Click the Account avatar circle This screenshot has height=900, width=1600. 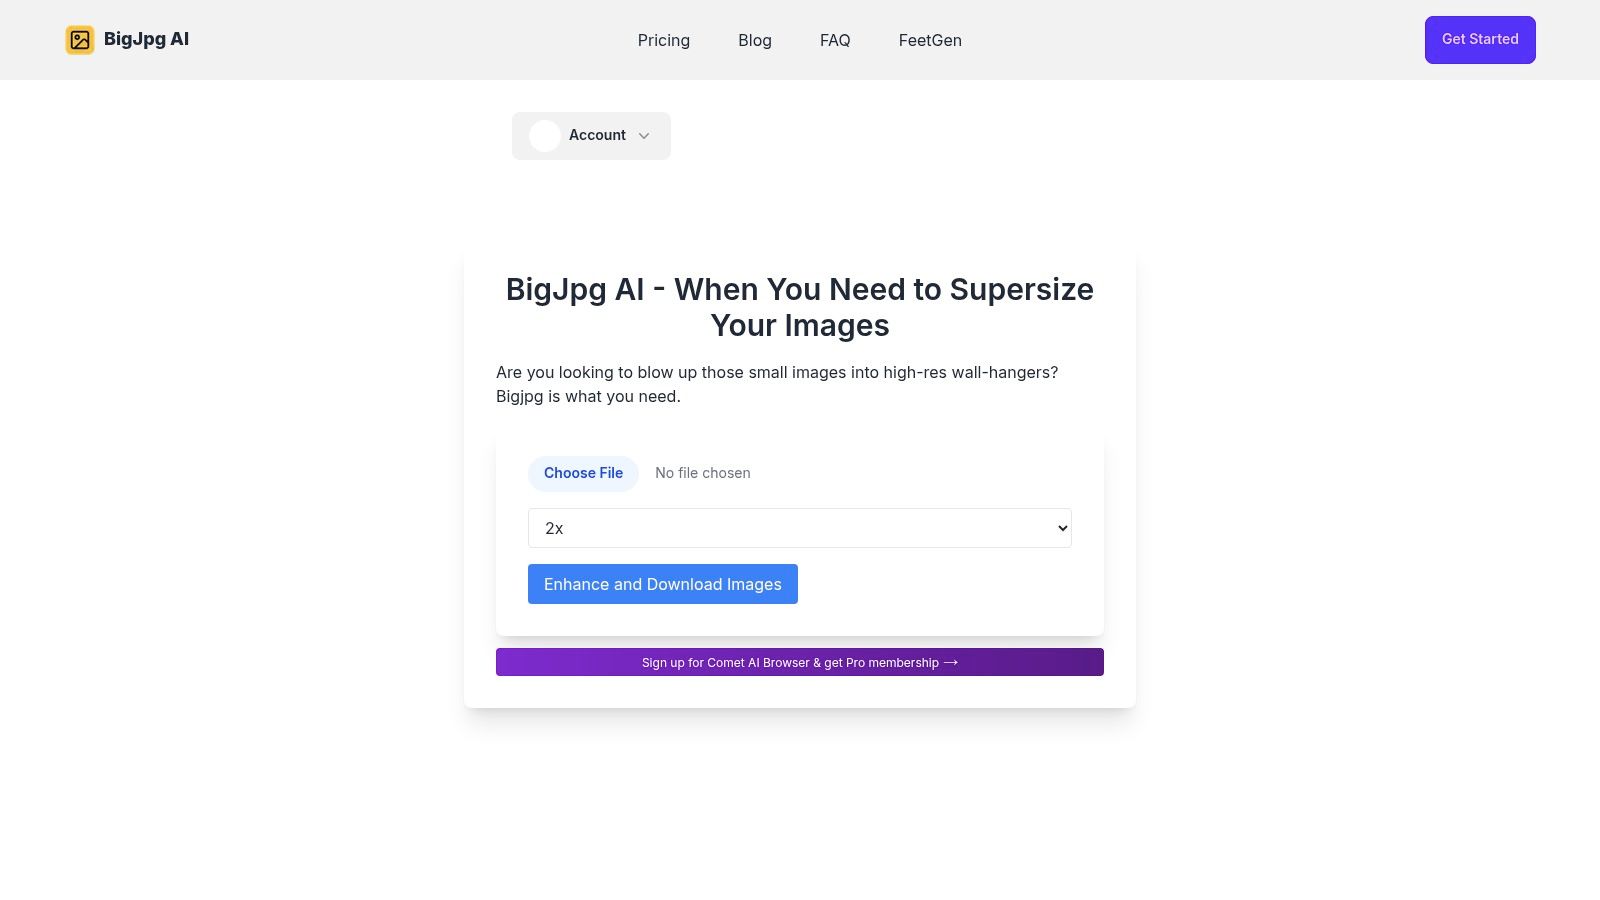coord(545,136)
